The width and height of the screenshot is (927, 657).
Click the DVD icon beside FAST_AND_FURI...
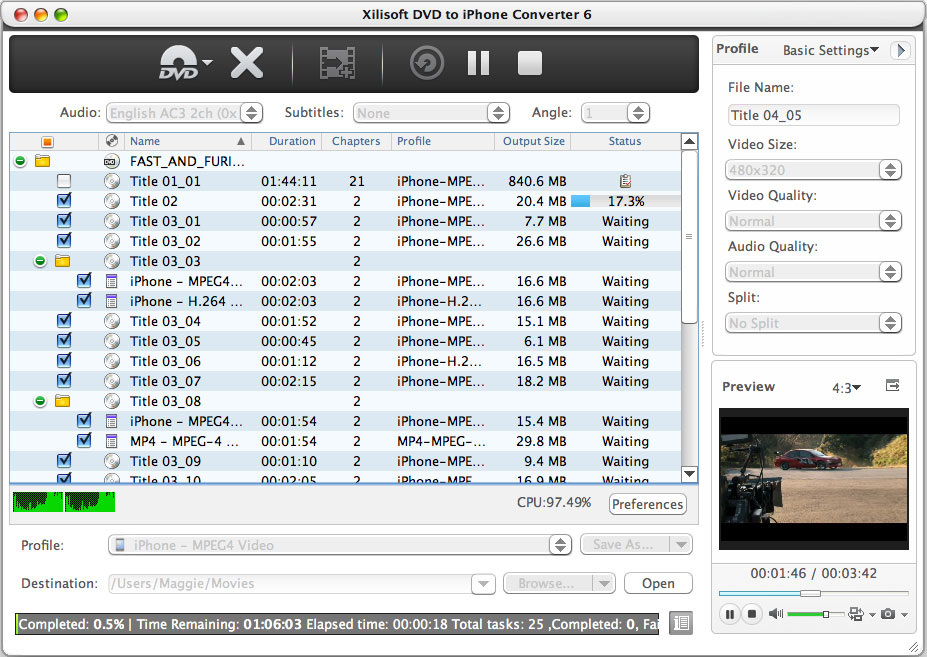click(x=112, y=161)
